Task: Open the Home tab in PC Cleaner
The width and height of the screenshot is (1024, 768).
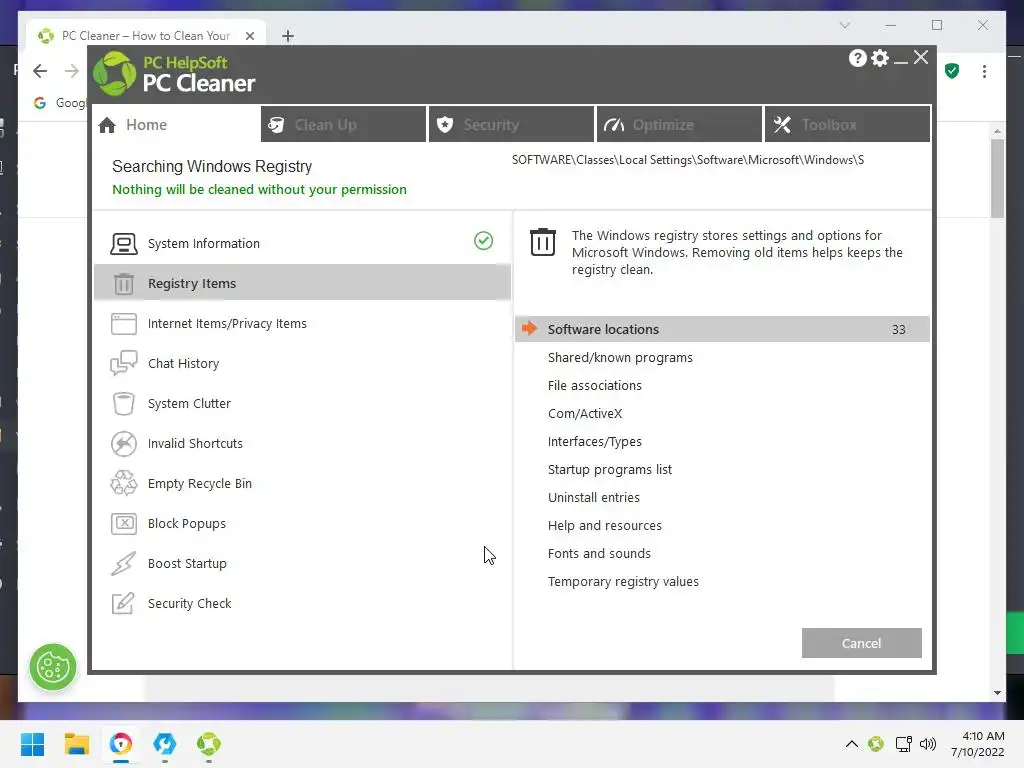Action: click(x=176, y=124)
